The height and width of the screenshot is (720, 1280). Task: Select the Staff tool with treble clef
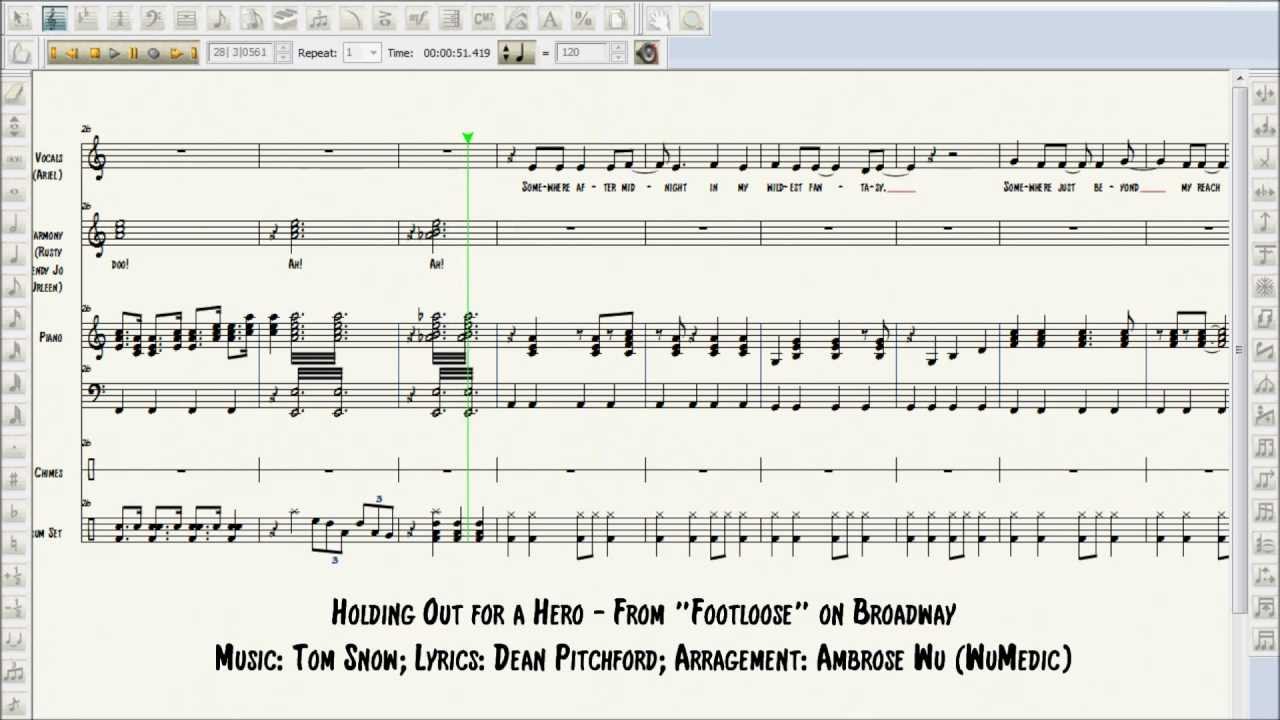point(55,19)
